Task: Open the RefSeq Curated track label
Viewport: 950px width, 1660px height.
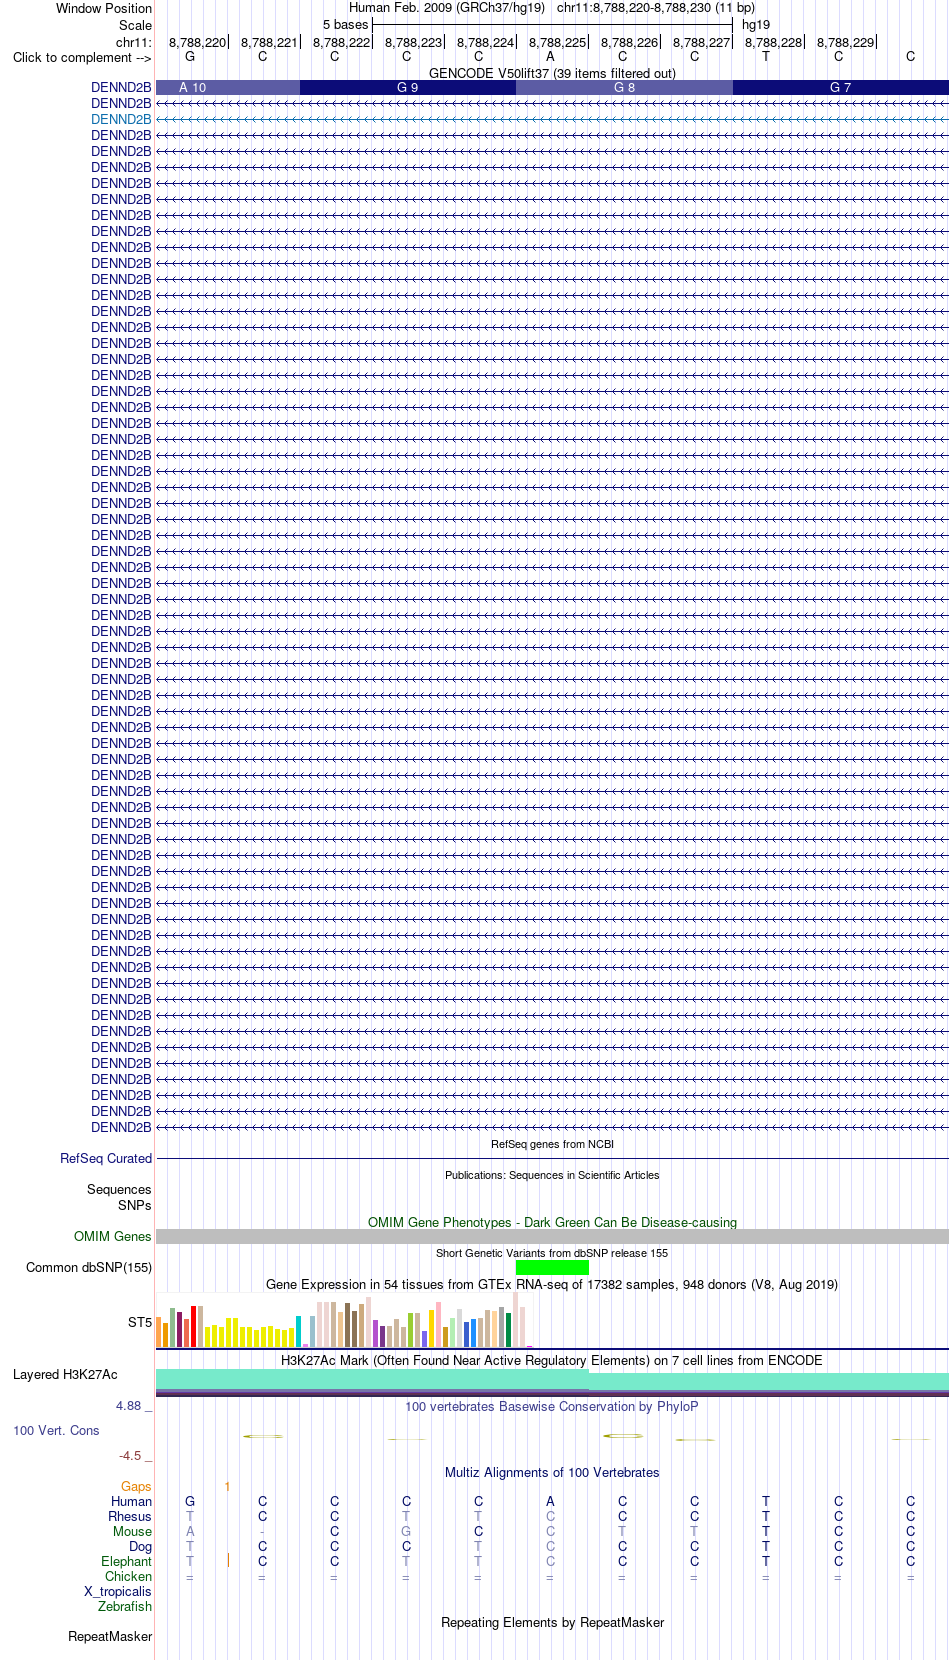Action: tap(106, 1158)
